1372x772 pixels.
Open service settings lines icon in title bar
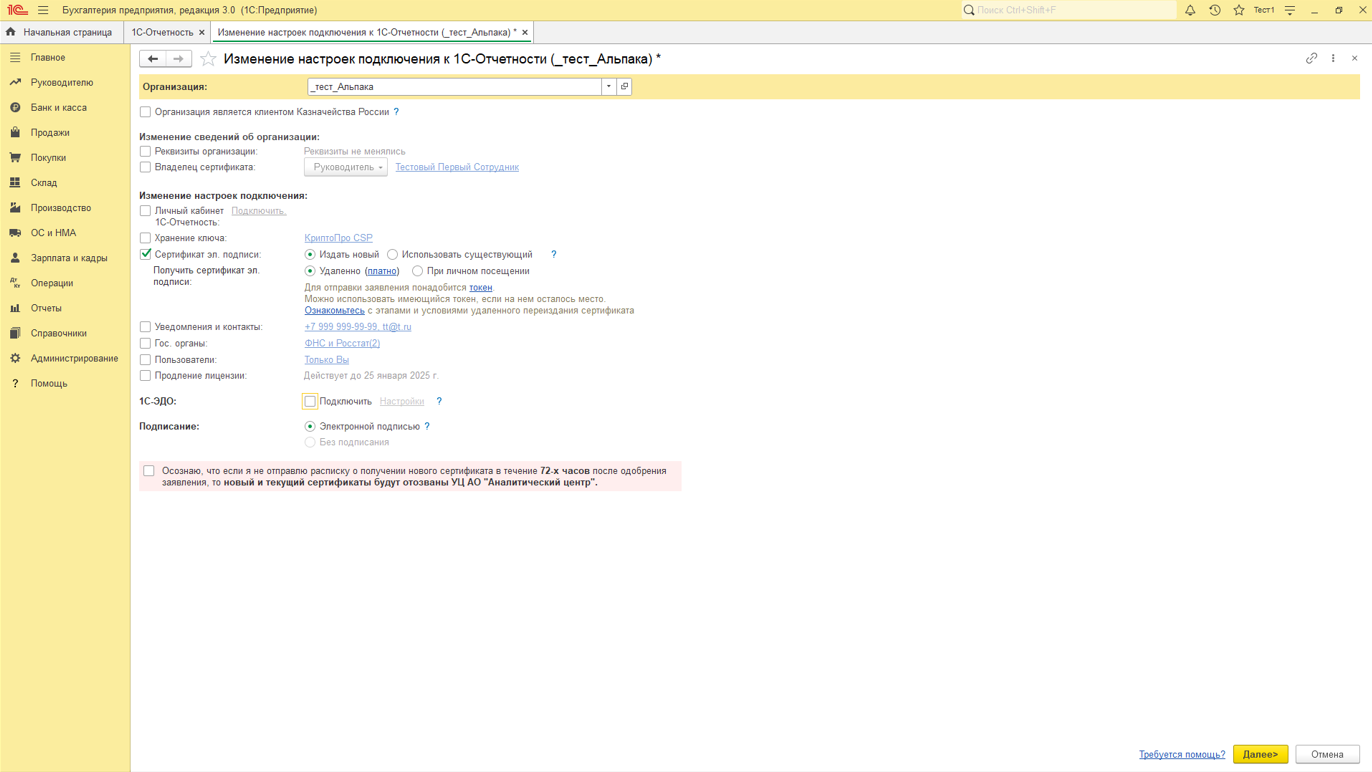click(x=1290, y=10)
